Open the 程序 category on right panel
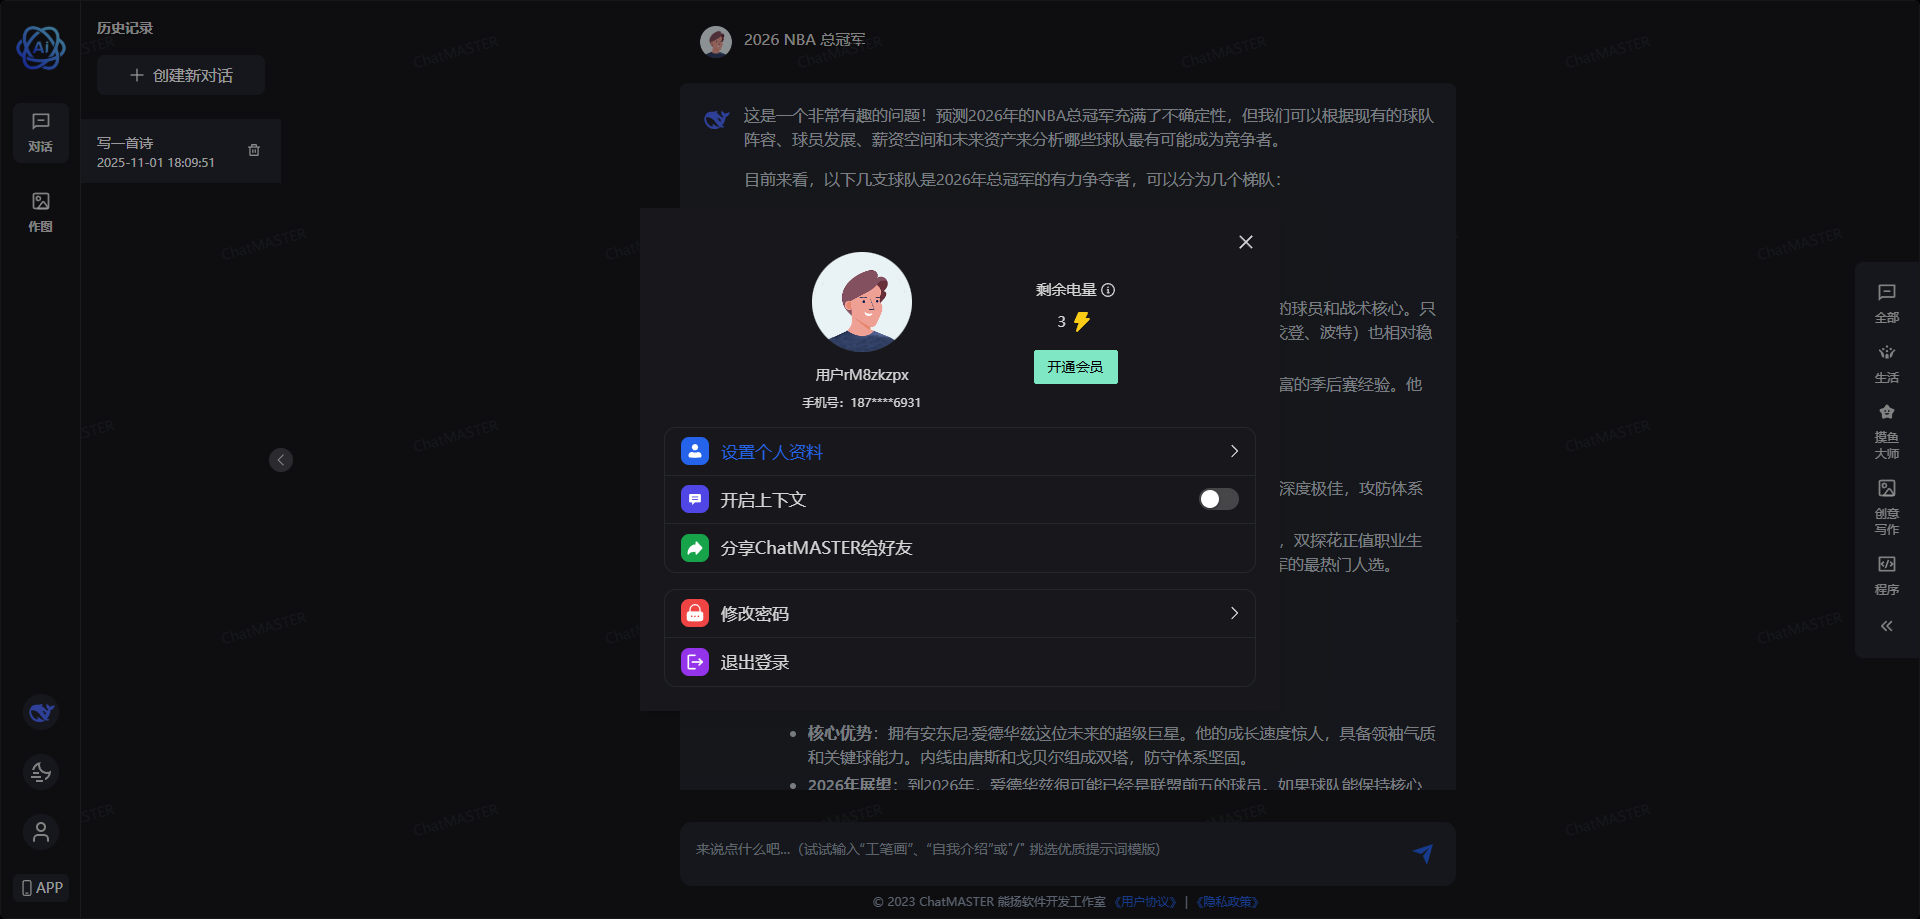Screen dimensions: 1920x919 click(1886, 575)
